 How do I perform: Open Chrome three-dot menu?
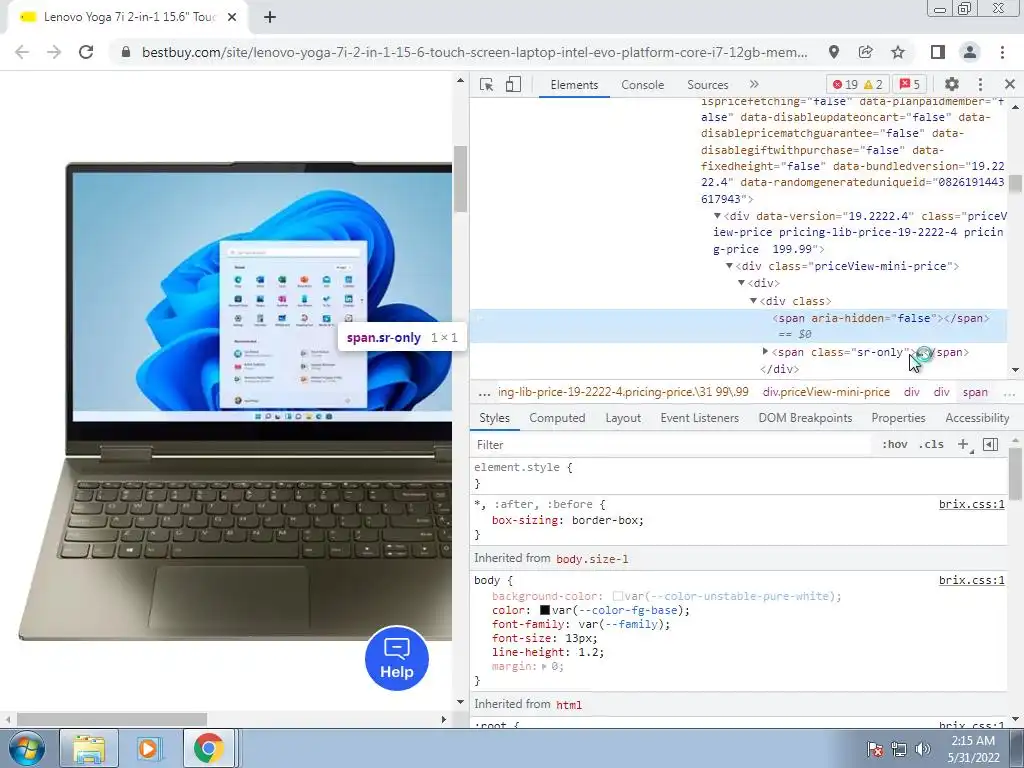coord(1002,52)
